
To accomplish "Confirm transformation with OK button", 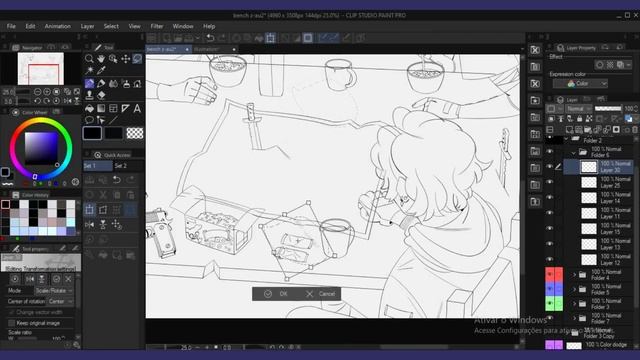I will (x=276, y=294).
